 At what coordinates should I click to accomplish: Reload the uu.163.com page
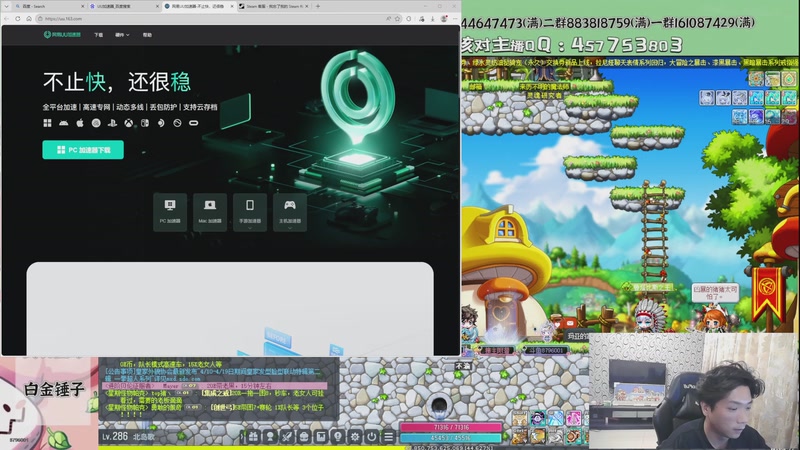tap(18, 18)
